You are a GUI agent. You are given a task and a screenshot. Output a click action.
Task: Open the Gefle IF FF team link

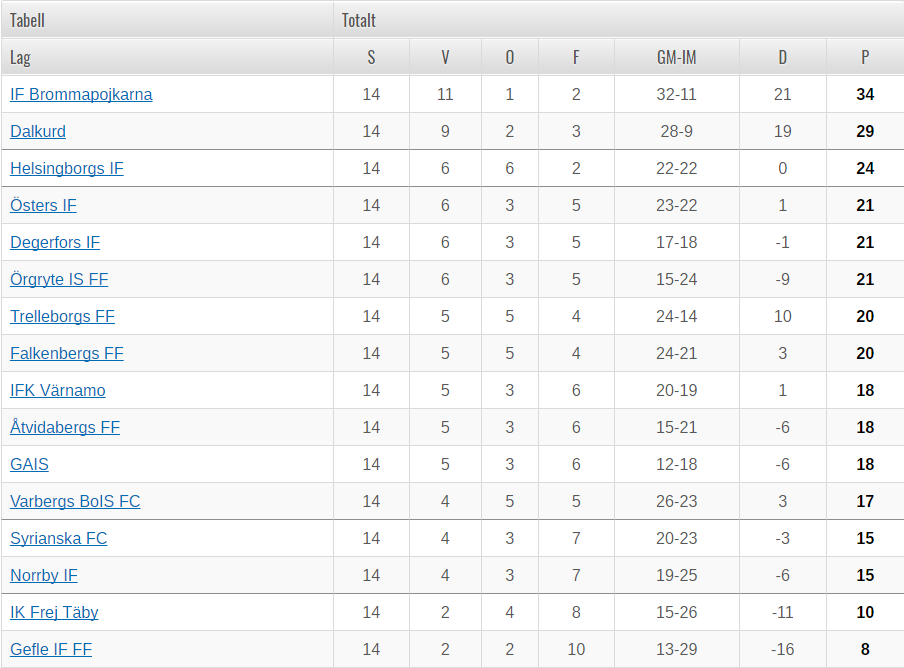[x=51, y=649]
